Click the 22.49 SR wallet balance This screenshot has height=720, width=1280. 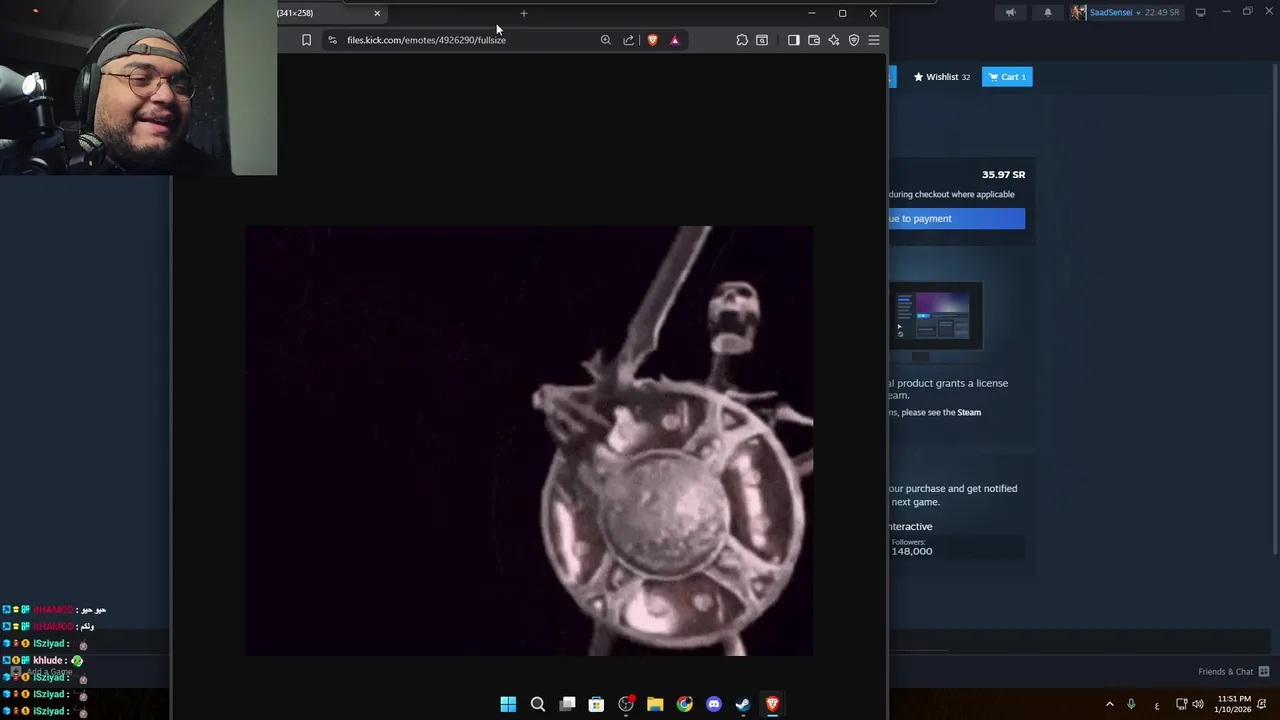(x=1161, y=13)
